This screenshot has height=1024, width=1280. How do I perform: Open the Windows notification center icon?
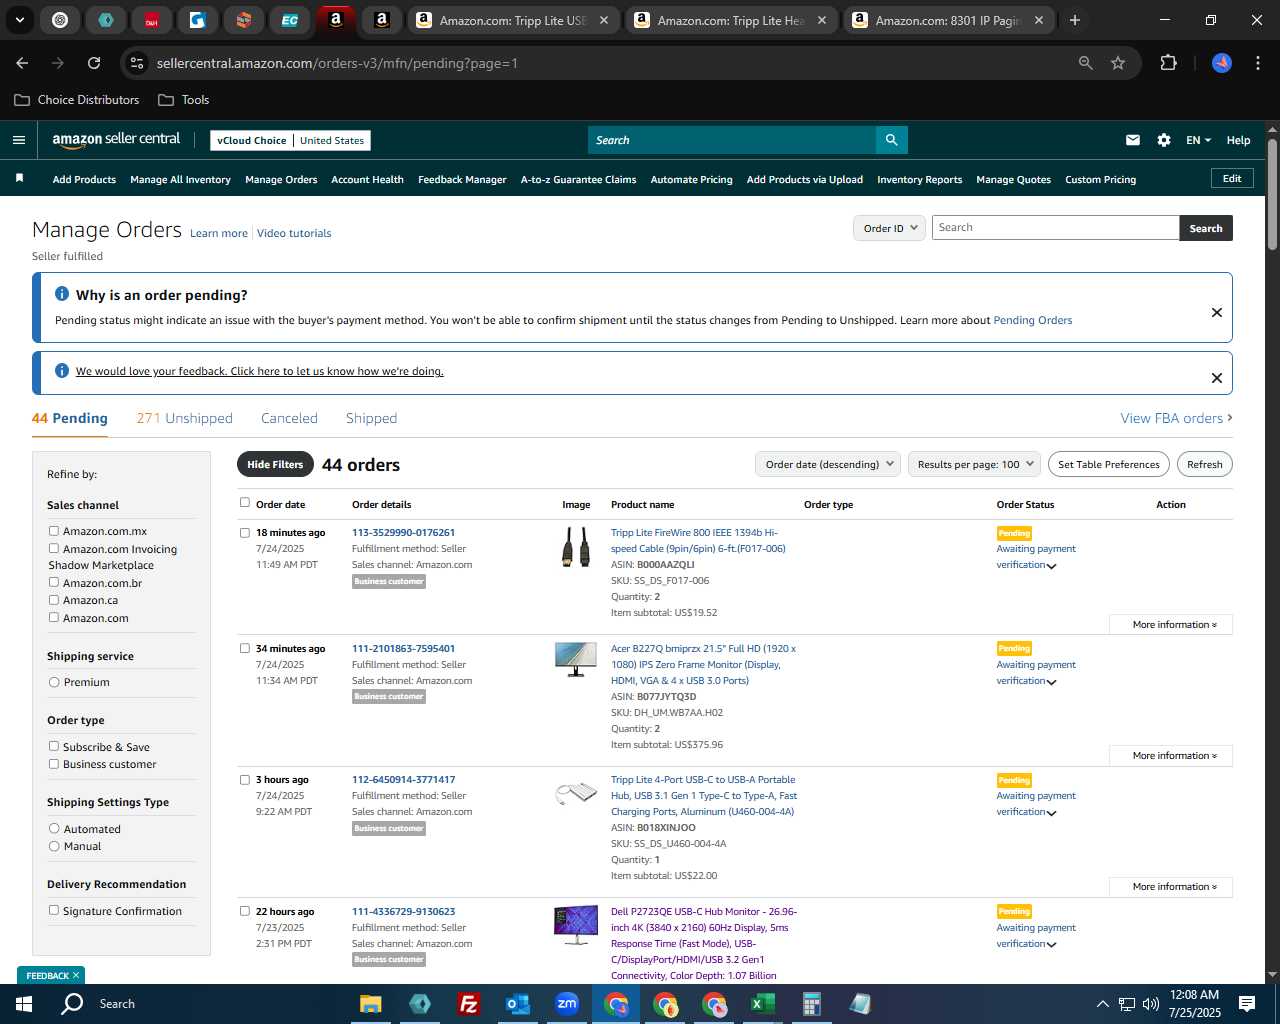coord(1247,1004)
